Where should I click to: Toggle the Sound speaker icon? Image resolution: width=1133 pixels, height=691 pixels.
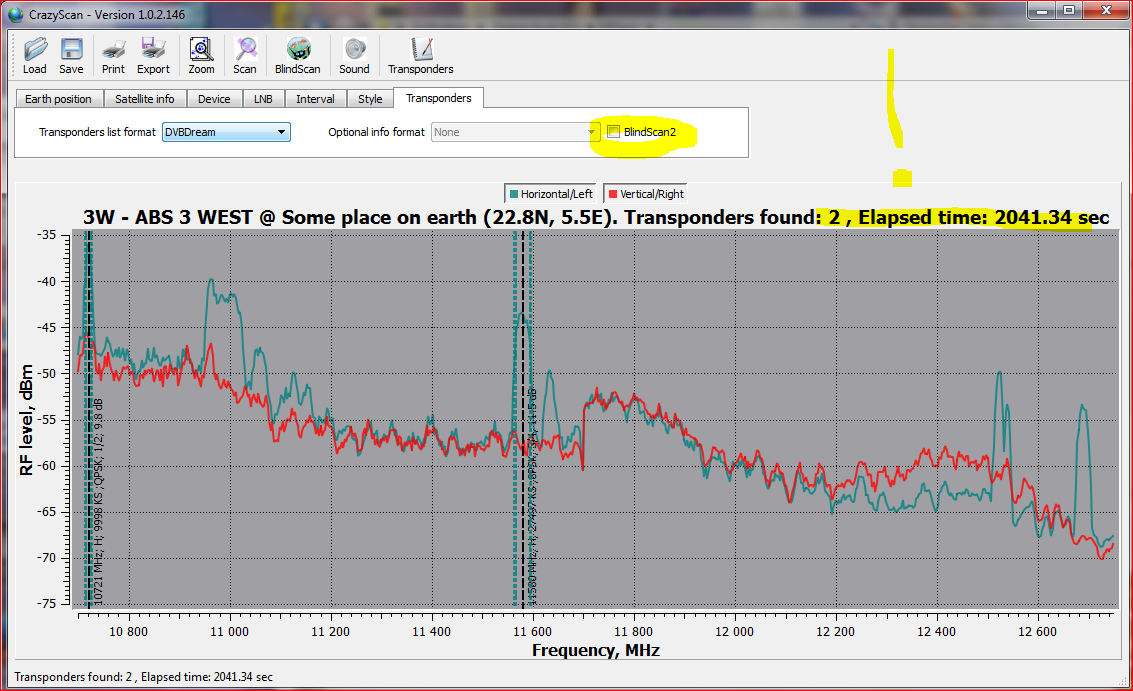[354, 49]
